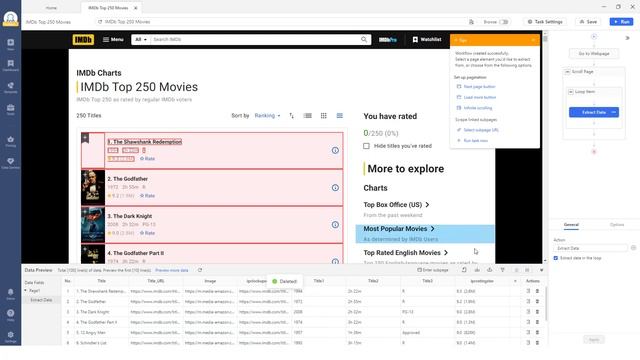Open the Extract Data step options menu

[614, 112]
